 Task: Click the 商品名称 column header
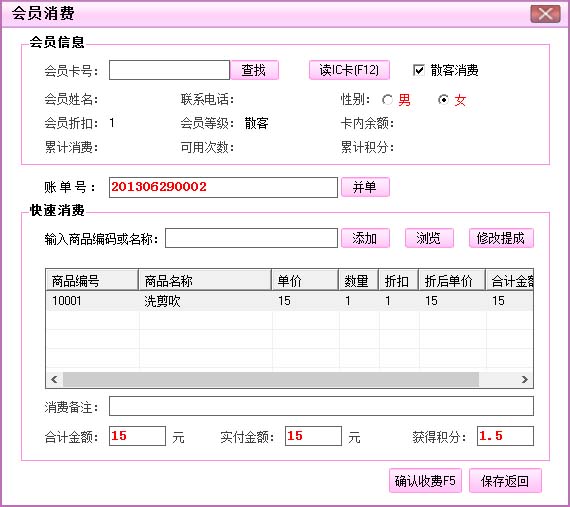pyautogui.click(x=205, y=280)
